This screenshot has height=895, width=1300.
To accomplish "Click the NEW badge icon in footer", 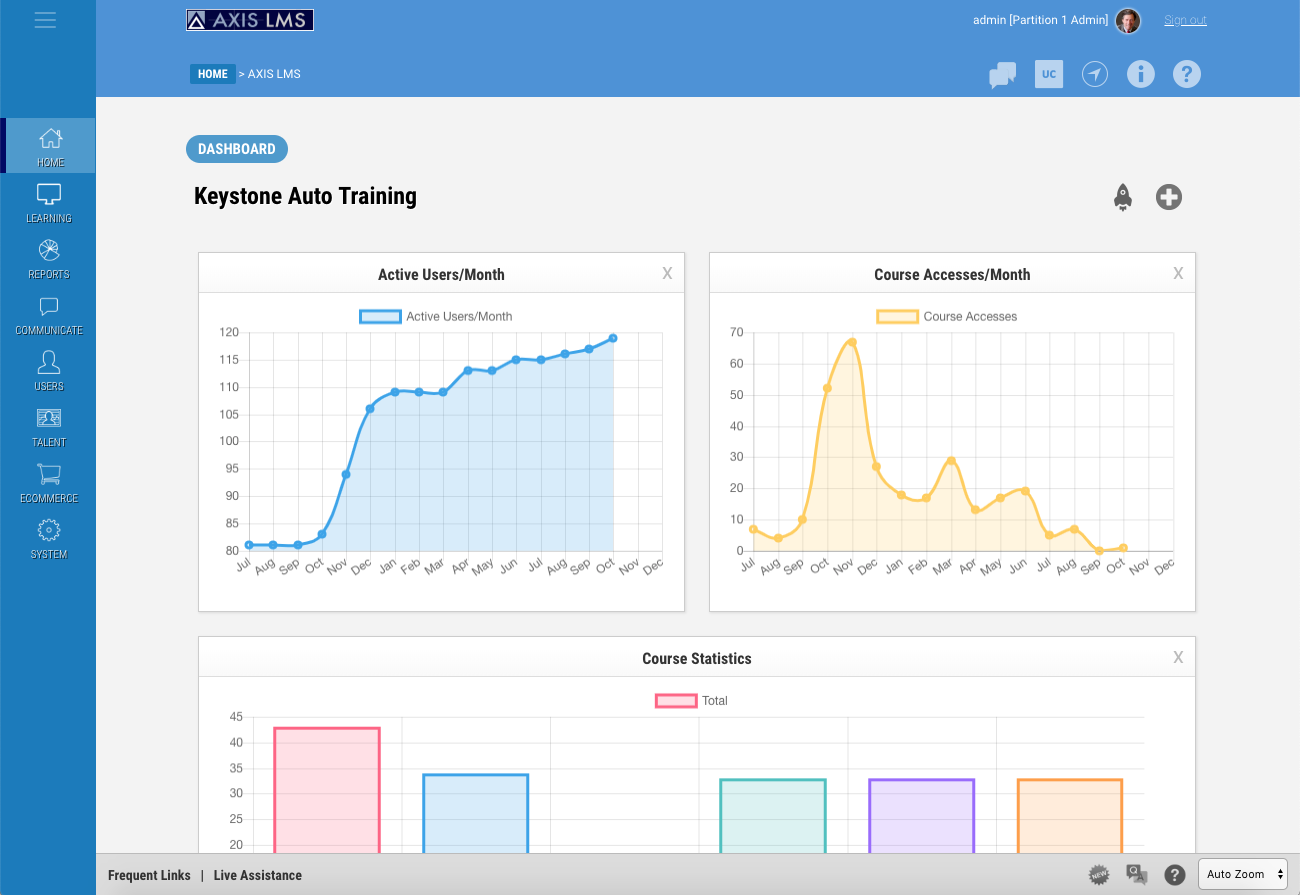I will pyautogui.click(x=1099, y=875).
